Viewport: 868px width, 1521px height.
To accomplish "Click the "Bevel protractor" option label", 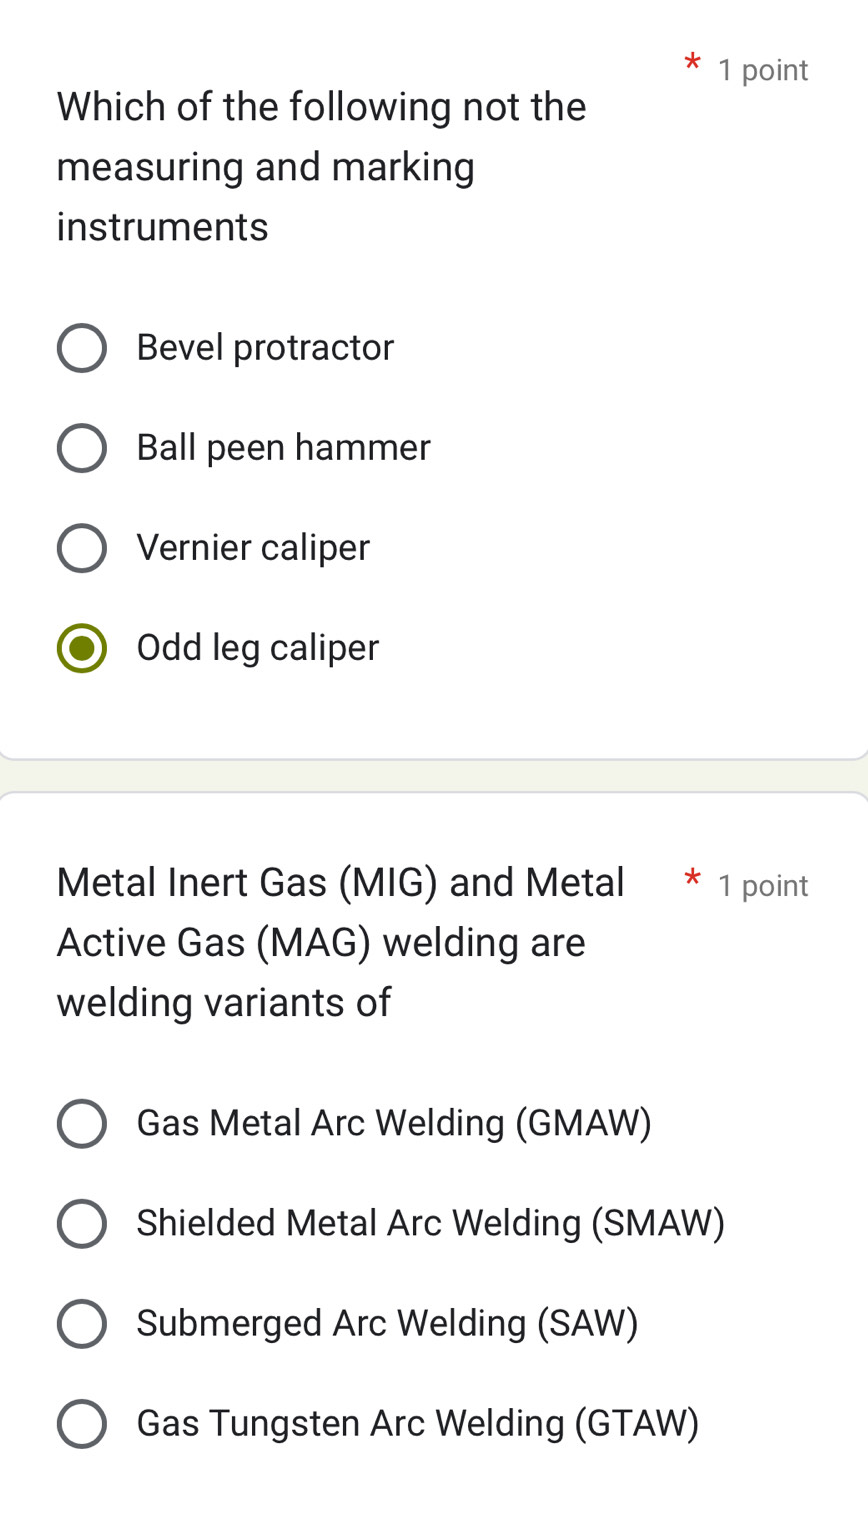I will [265, 348].
